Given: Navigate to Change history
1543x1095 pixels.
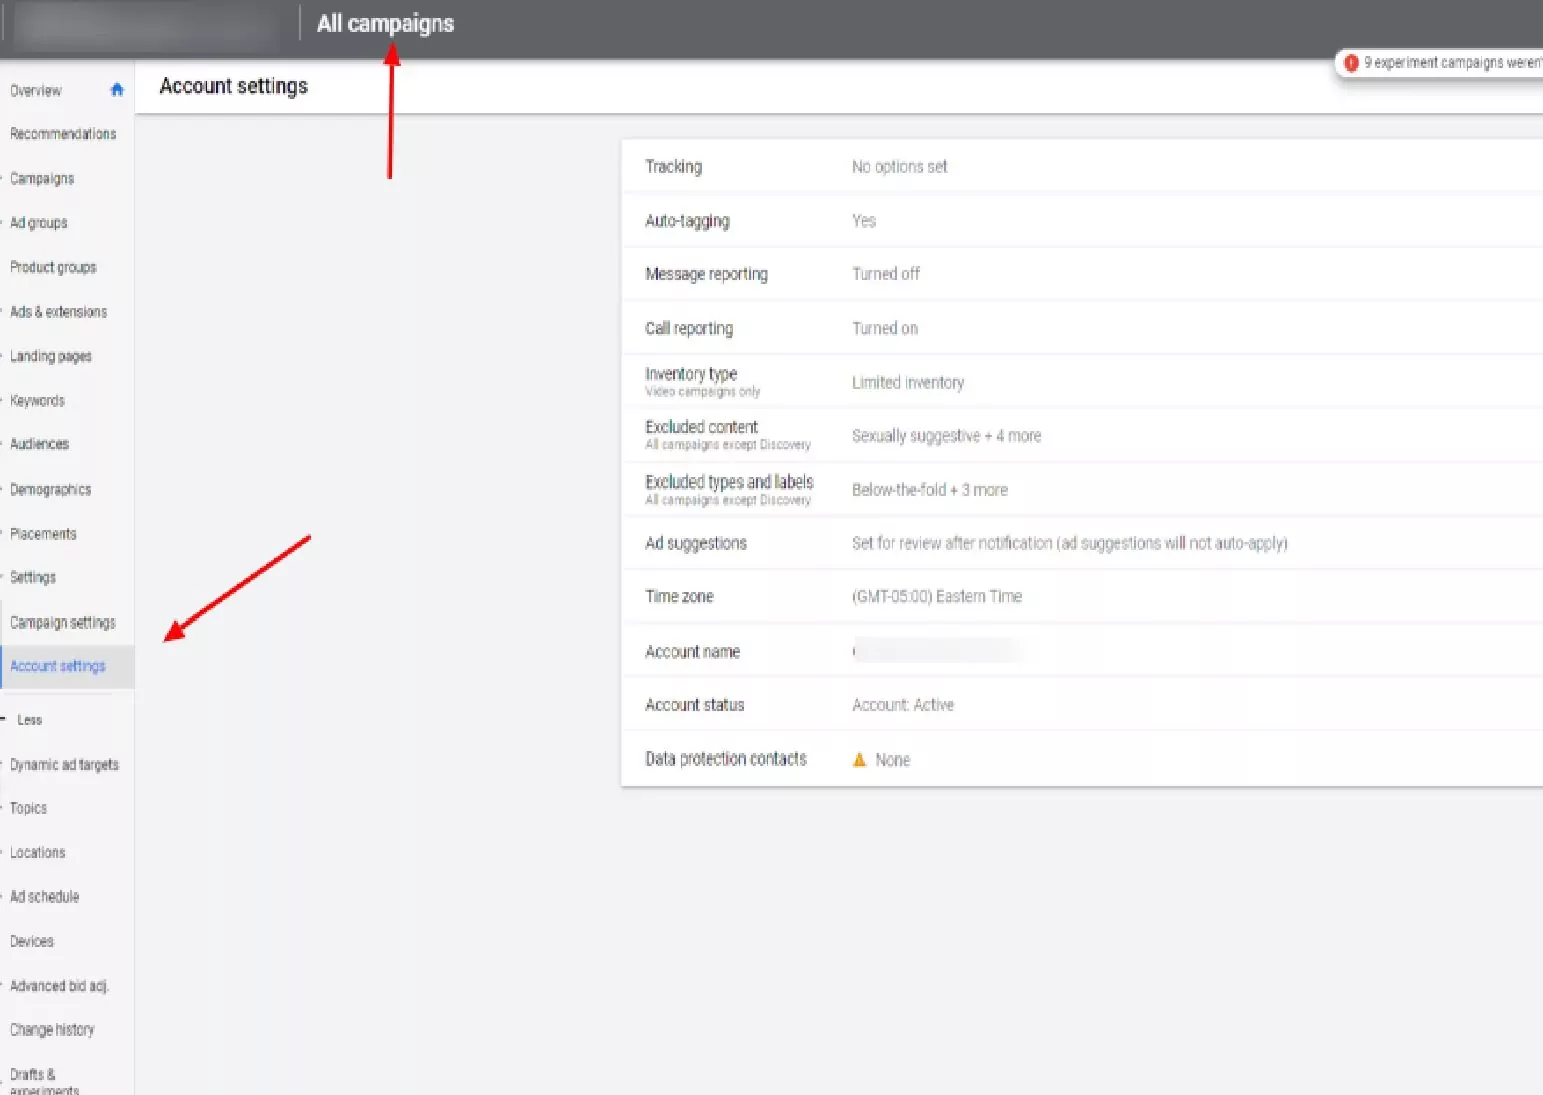Looking at the screenshot, I should pyautogui.click(x=52, y=1030).
